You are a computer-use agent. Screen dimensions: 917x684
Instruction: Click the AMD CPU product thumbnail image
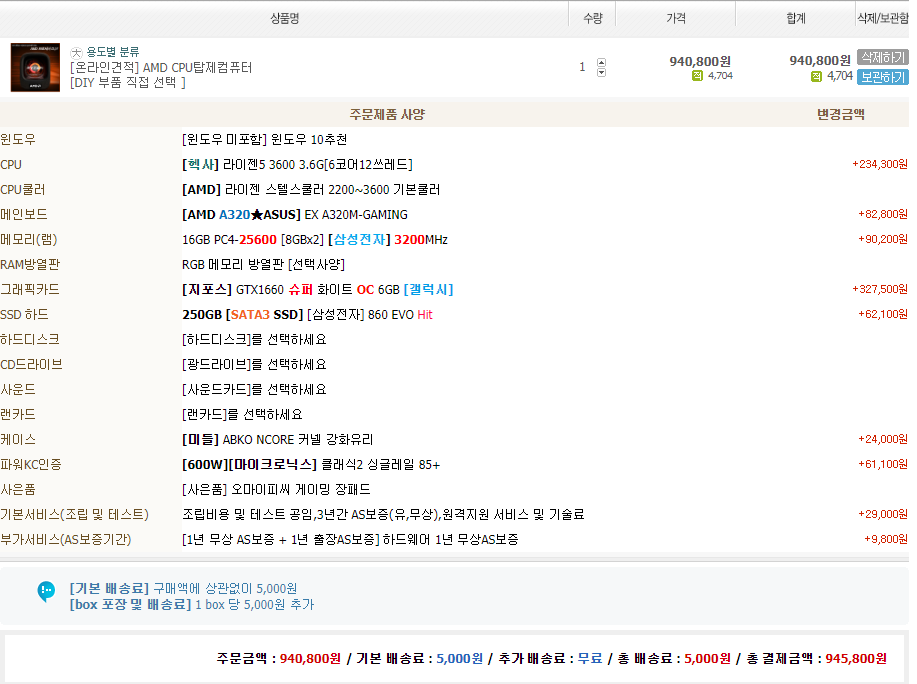(x=35, y=67)
